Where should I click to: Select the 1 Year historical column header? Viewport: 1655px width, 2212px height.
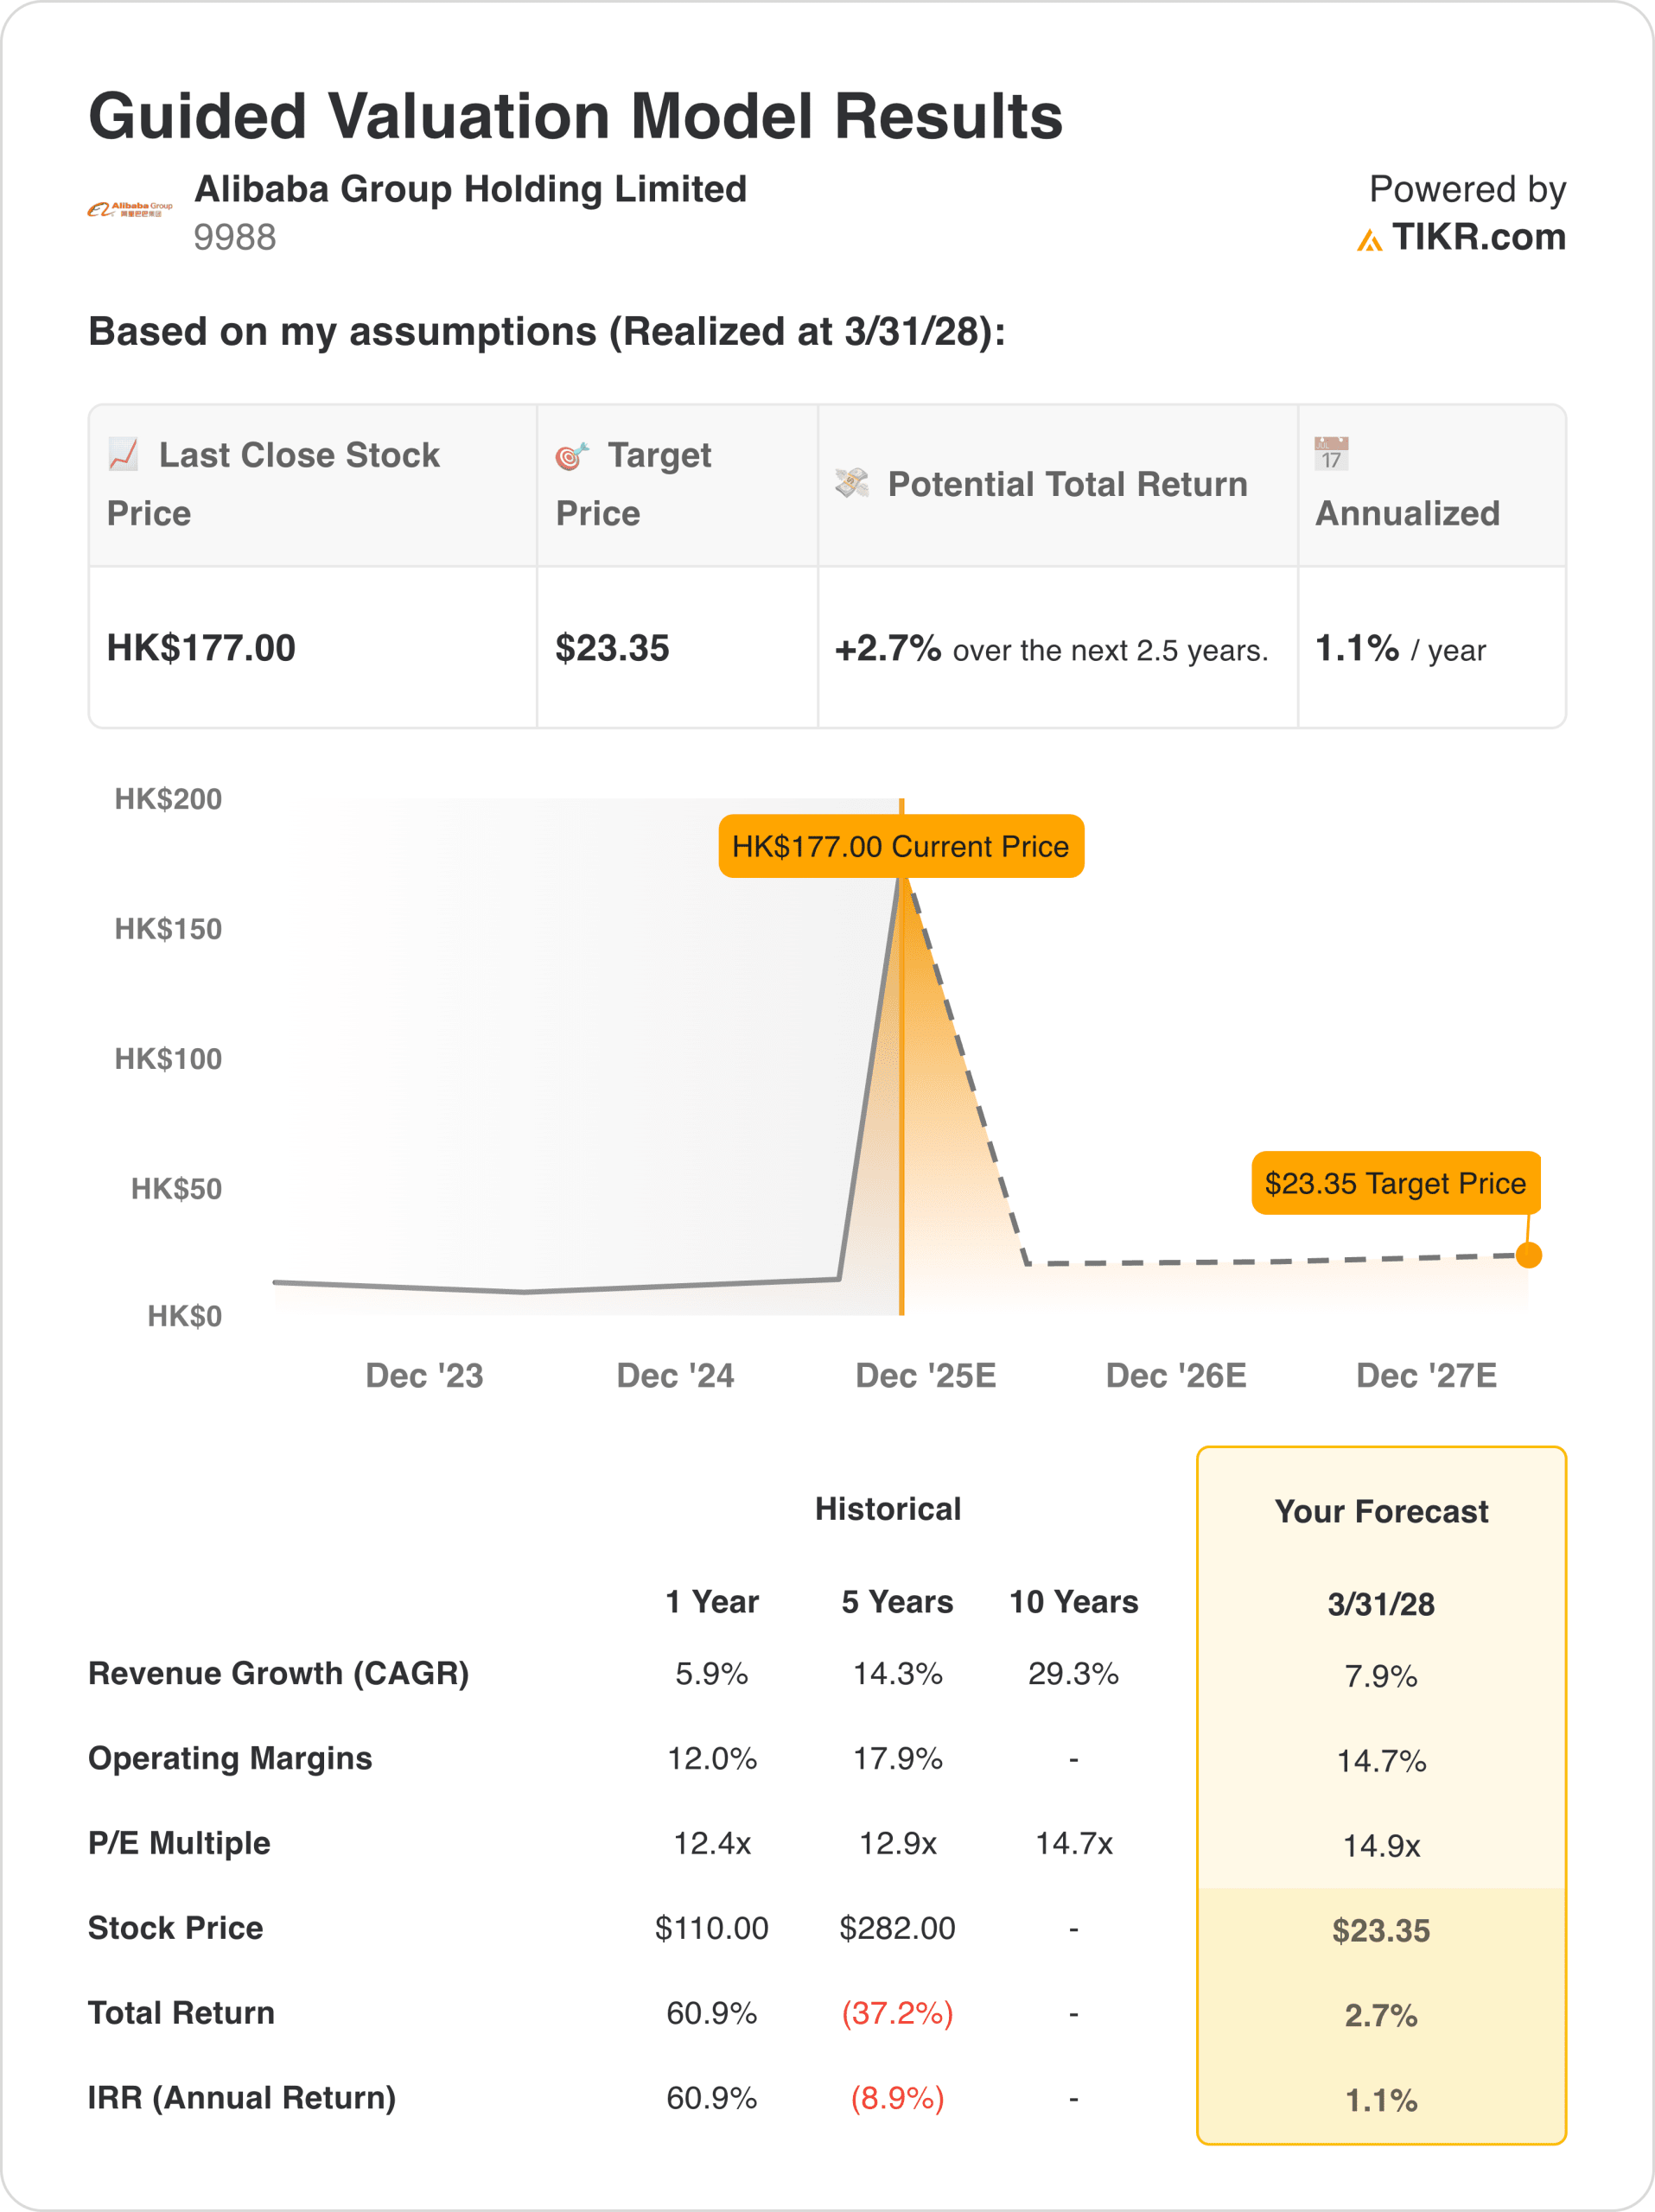pyautogui.click(x=712, y=1601)
